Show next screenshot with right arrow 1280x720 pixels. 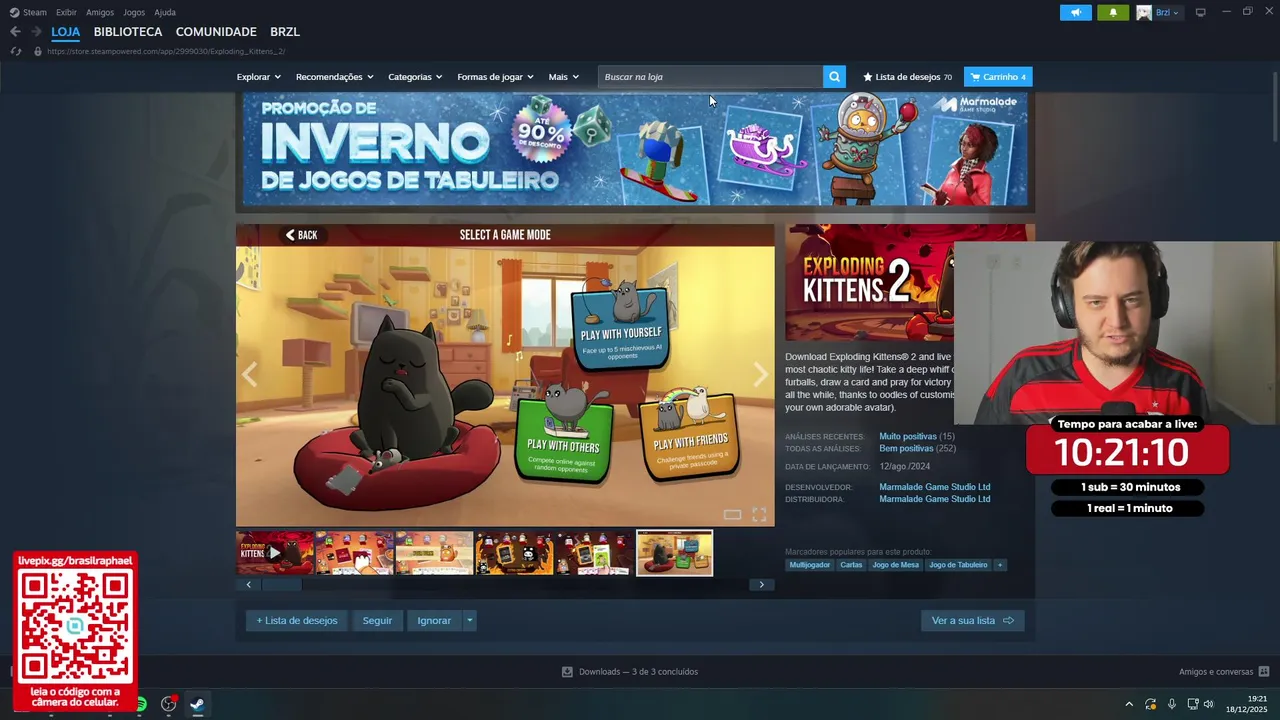click(x=760, y=375)
